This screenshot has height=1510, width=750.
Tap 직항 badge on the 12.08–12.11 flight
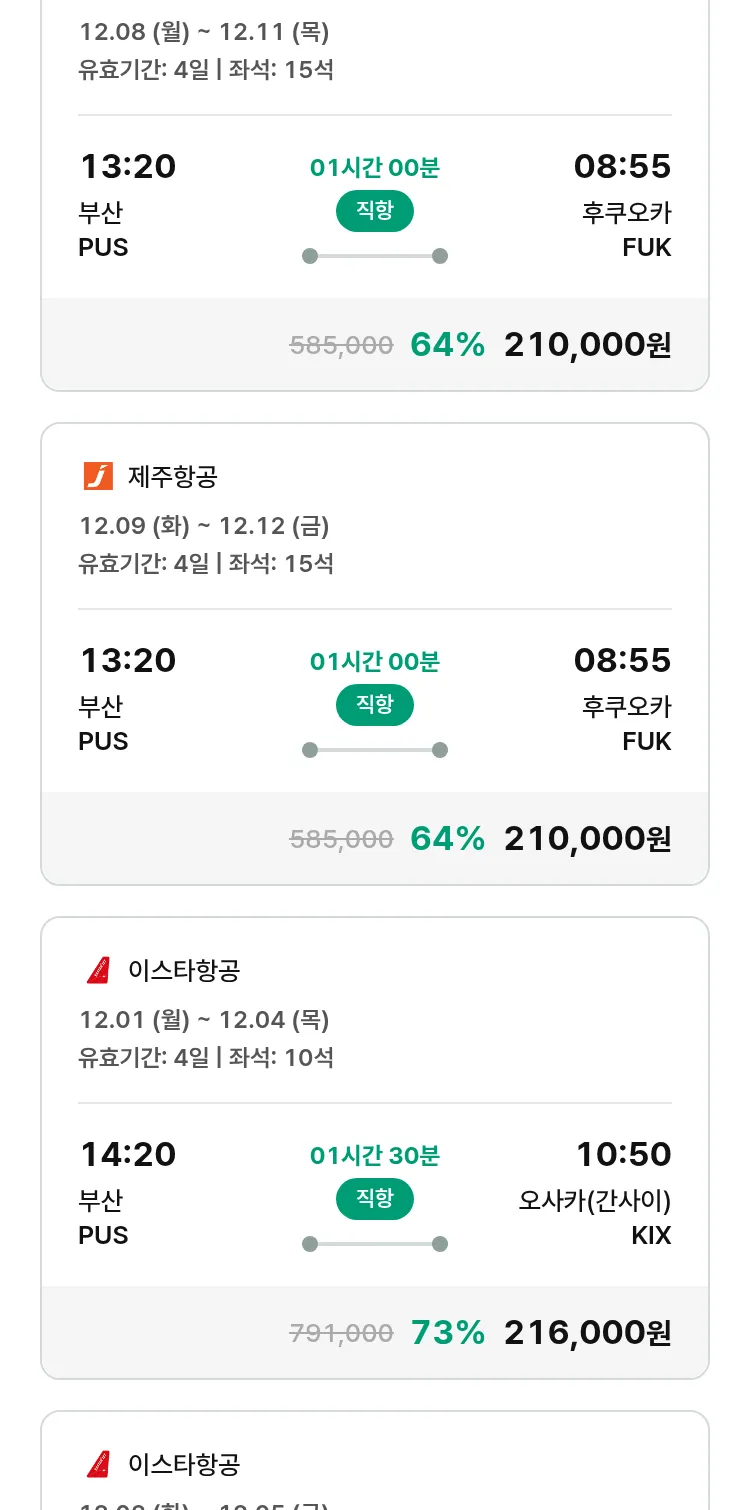click(x=374, y=211)
